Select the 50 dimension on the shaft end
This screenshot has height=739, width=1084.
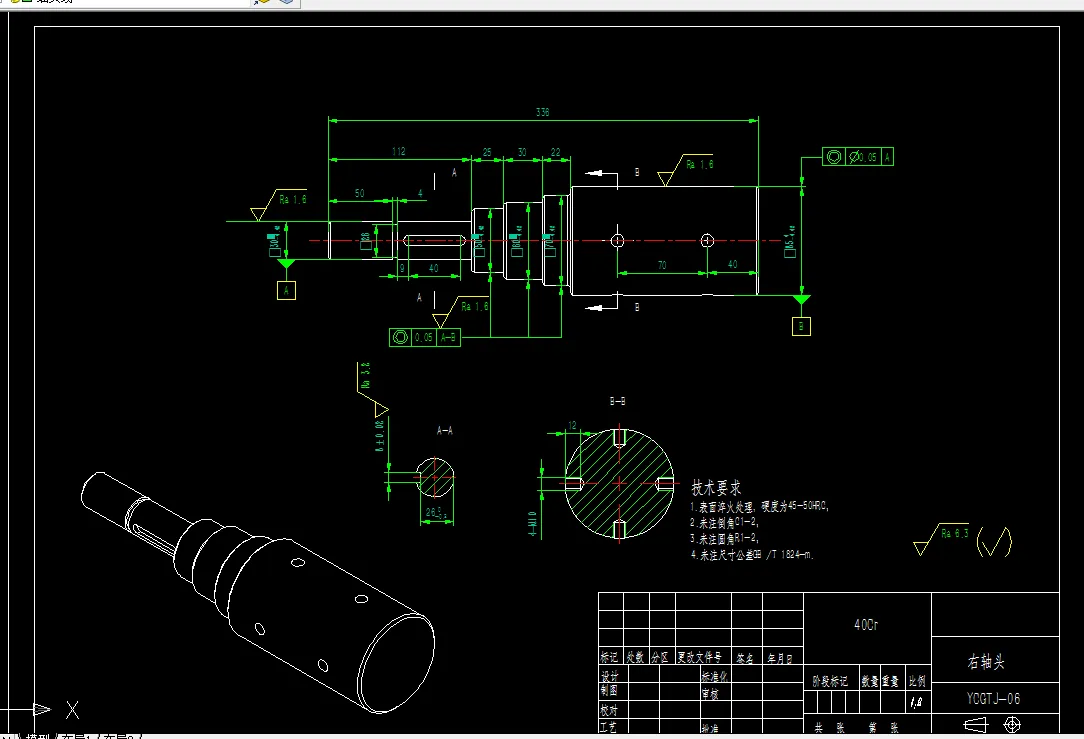[x=359, y=194]
